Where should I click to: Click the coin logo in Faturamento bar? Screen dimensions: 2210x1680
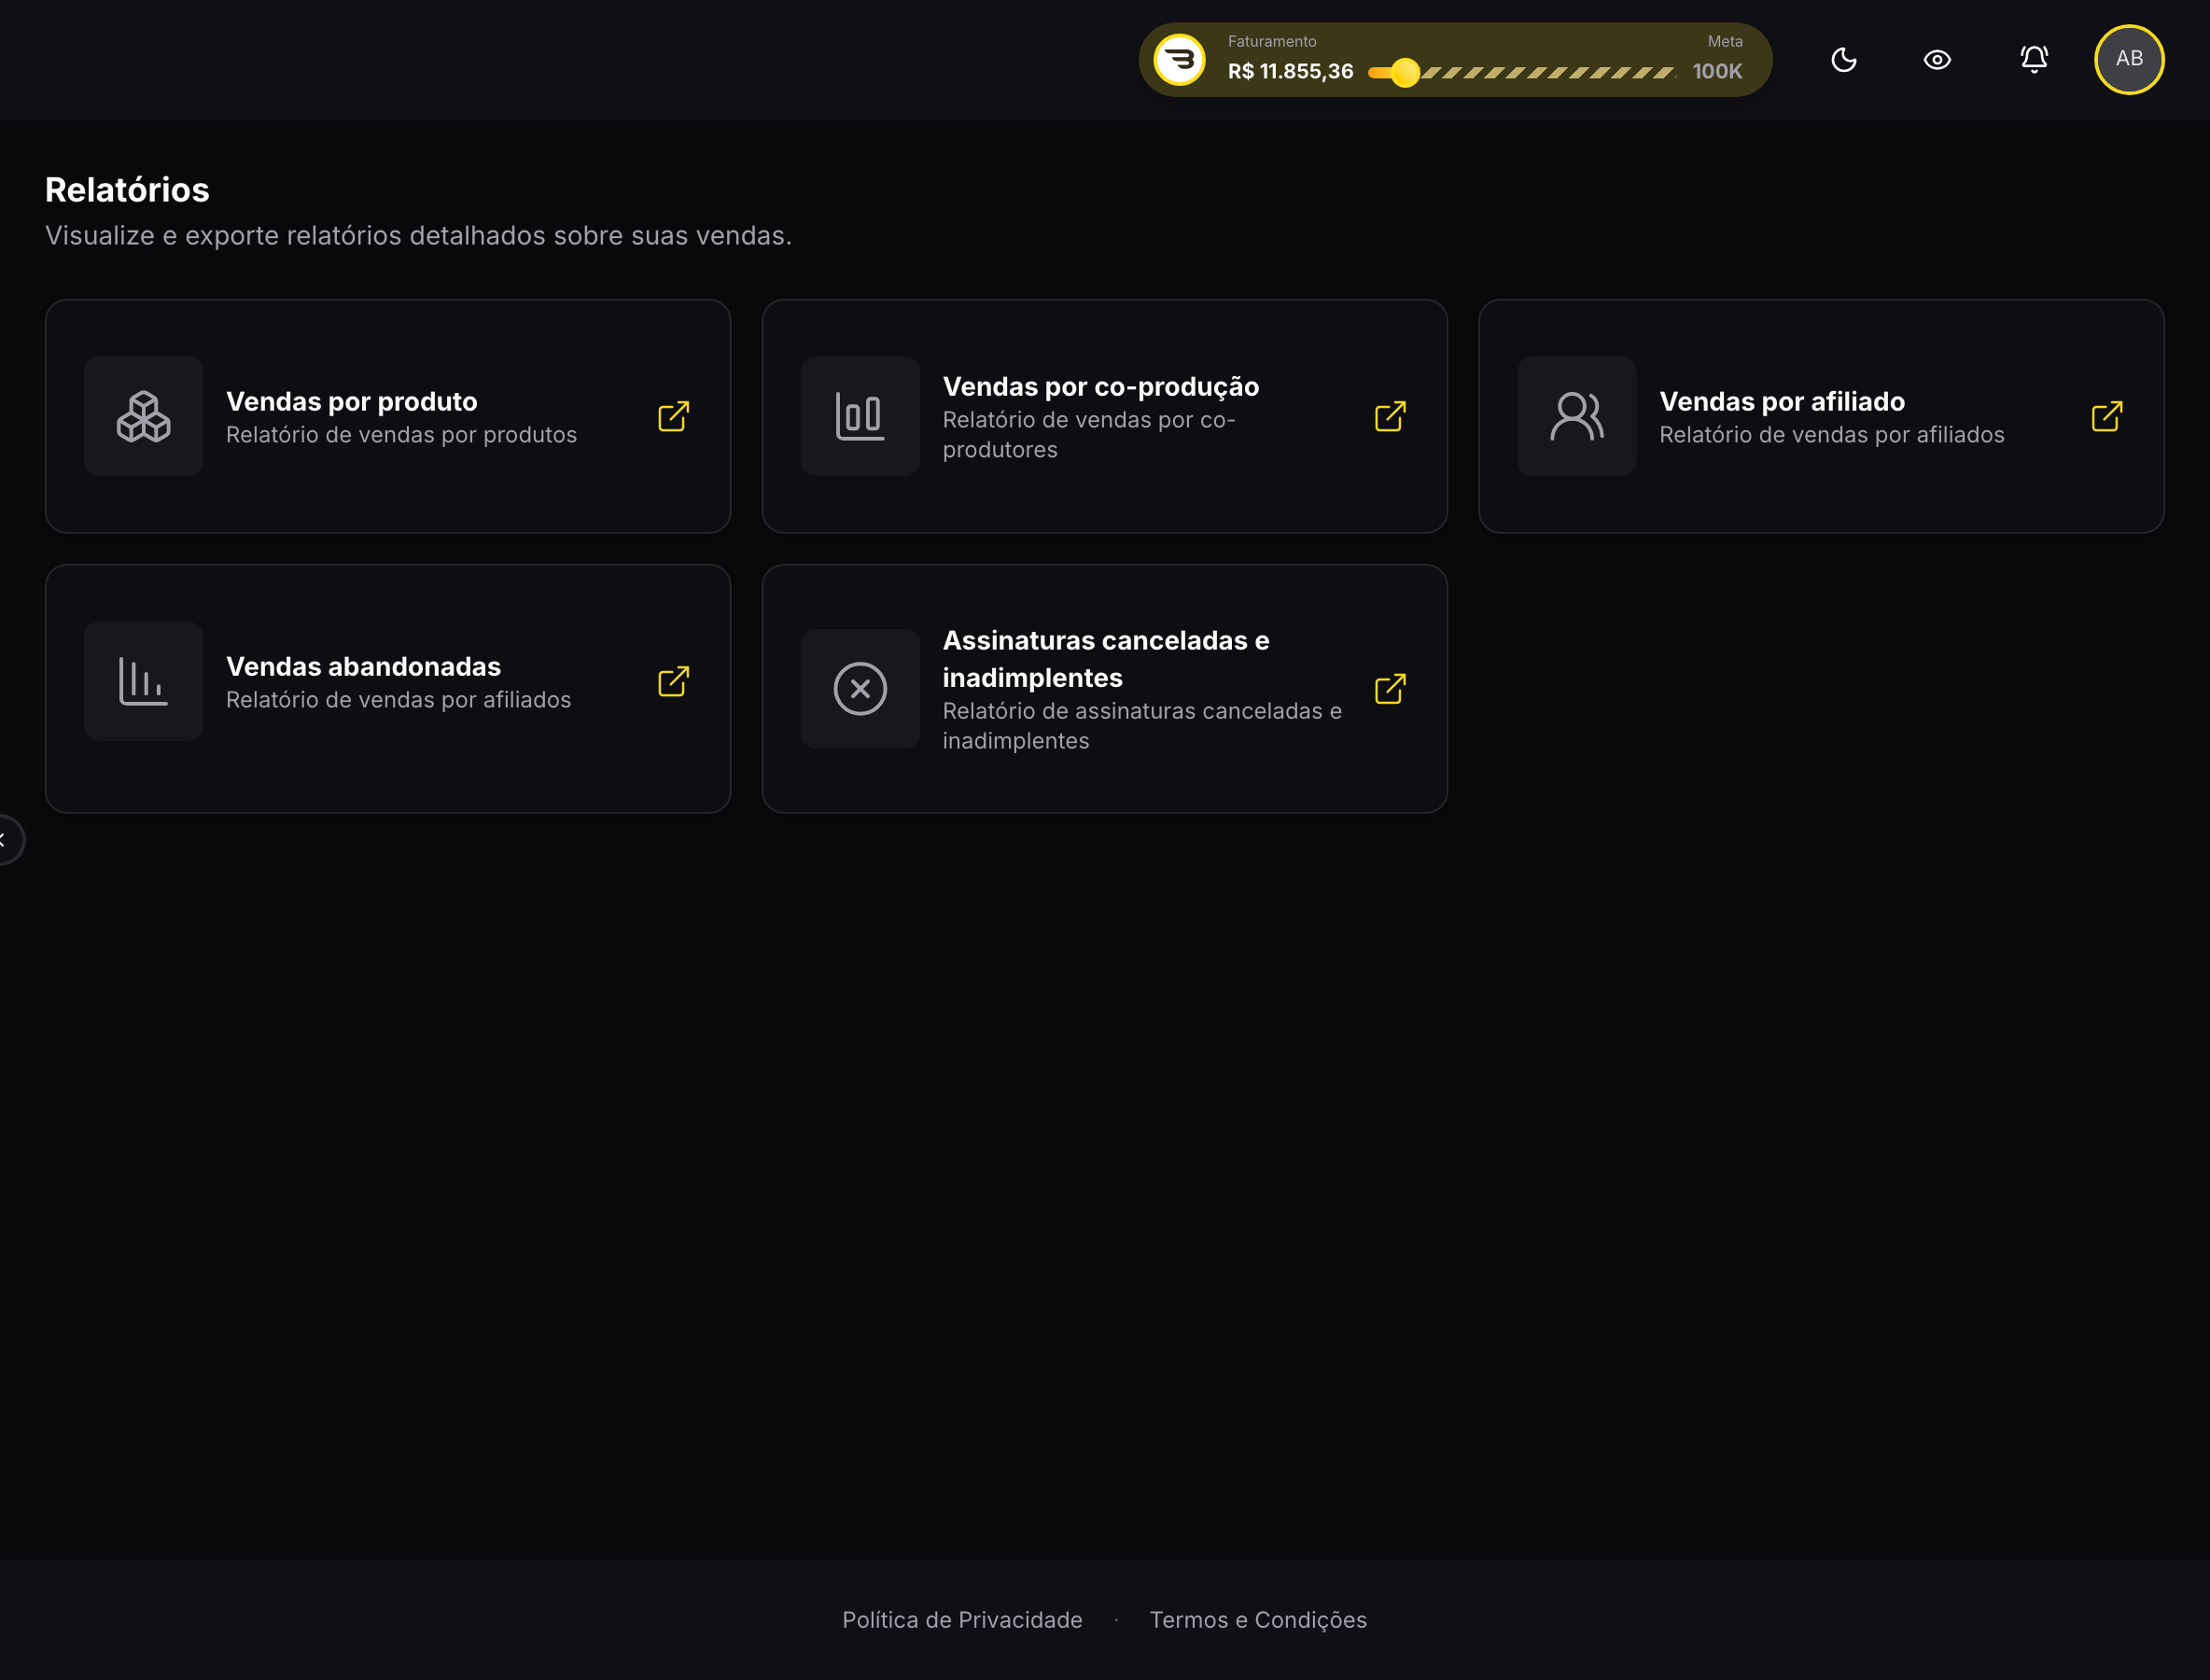pos(1179,60)
